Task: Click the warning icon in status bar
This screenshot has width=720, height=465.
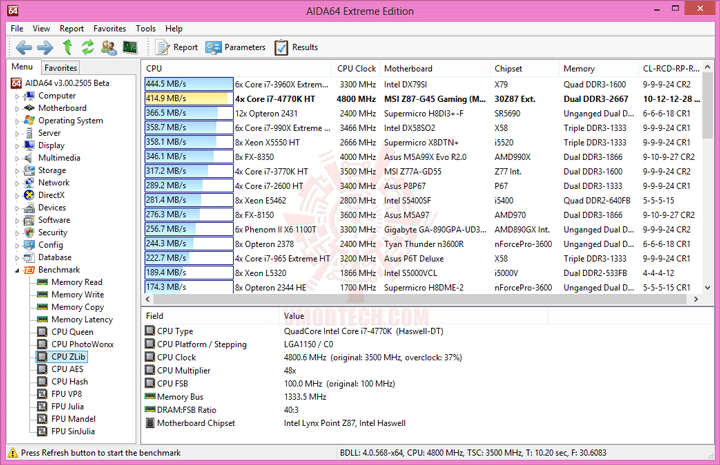Action: click(13, 453)
